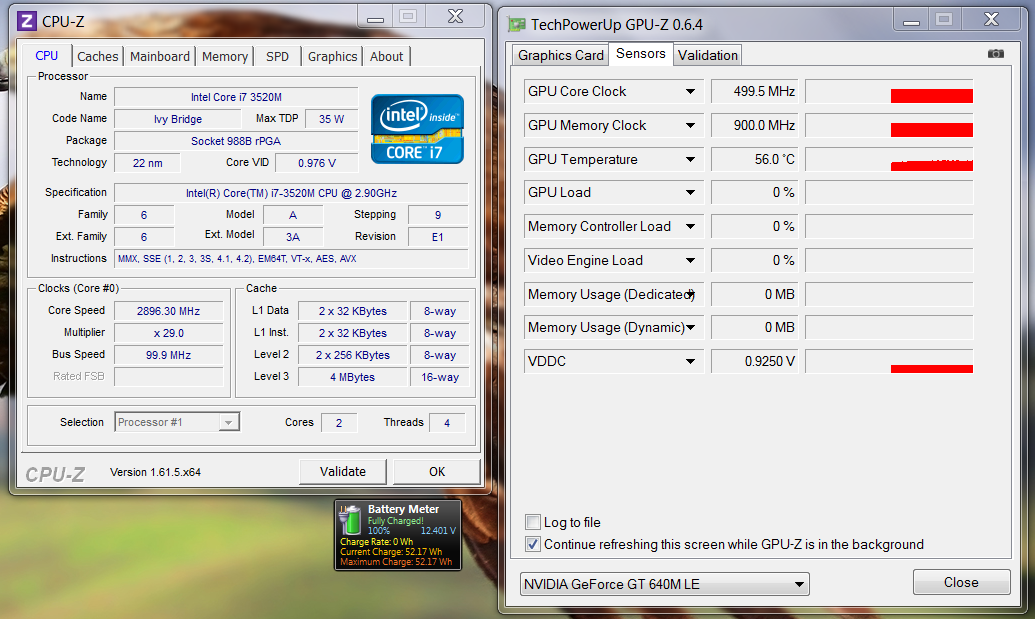Open the Video Engine Load dropdown
Image resolution: width=1035 pixels, height=619 pixels.
[x=690, y=260]
